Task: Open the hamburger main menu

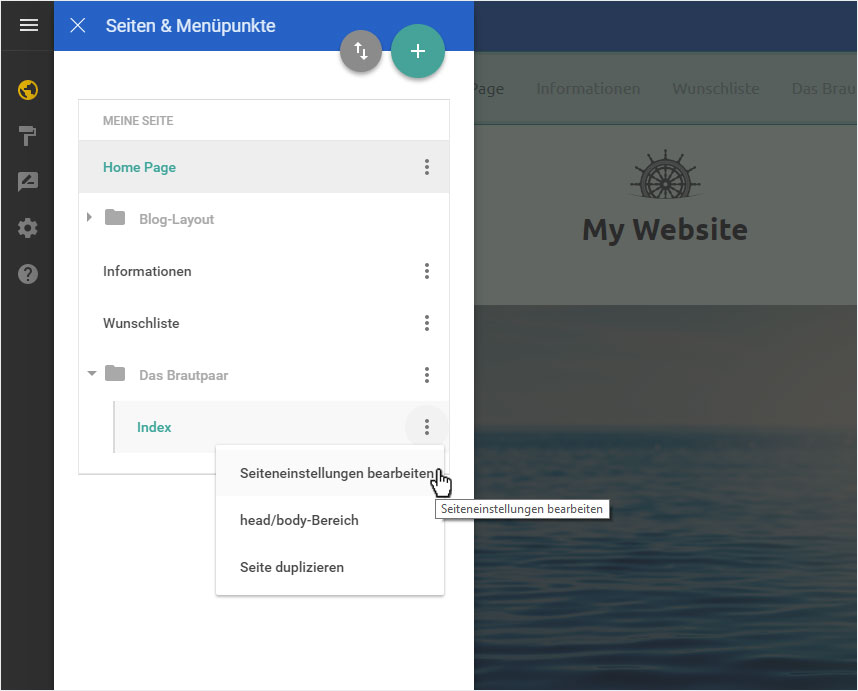Action: click(28, 25)
